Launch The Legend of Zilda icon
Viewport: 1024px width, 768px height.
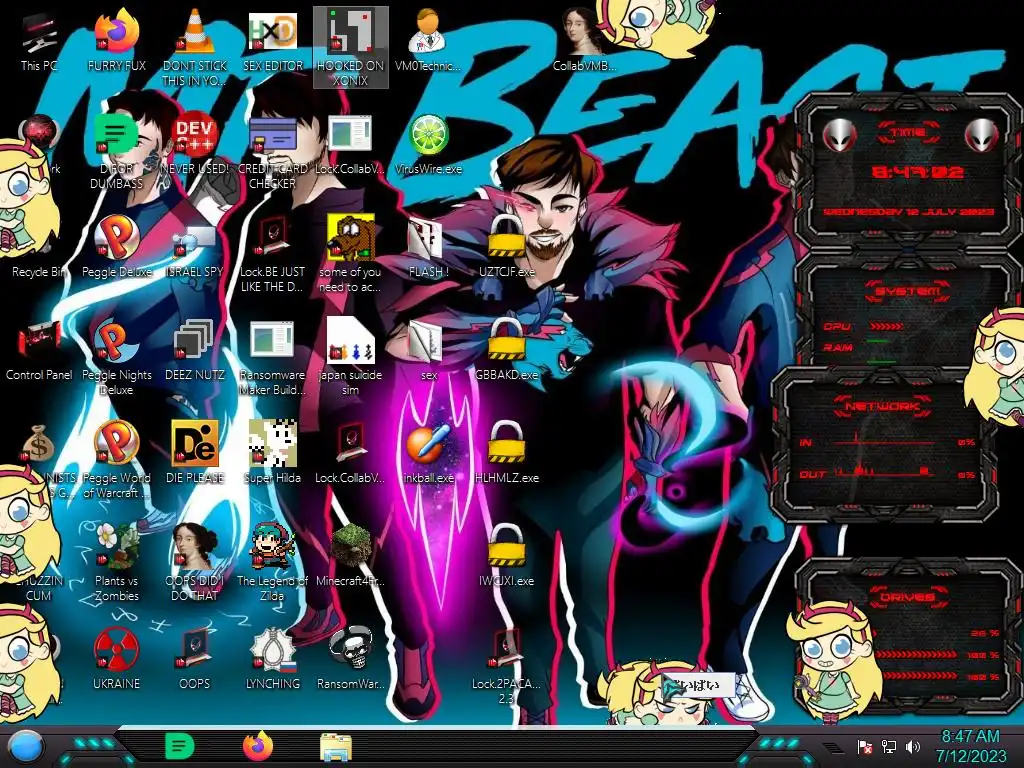(273, 563)
